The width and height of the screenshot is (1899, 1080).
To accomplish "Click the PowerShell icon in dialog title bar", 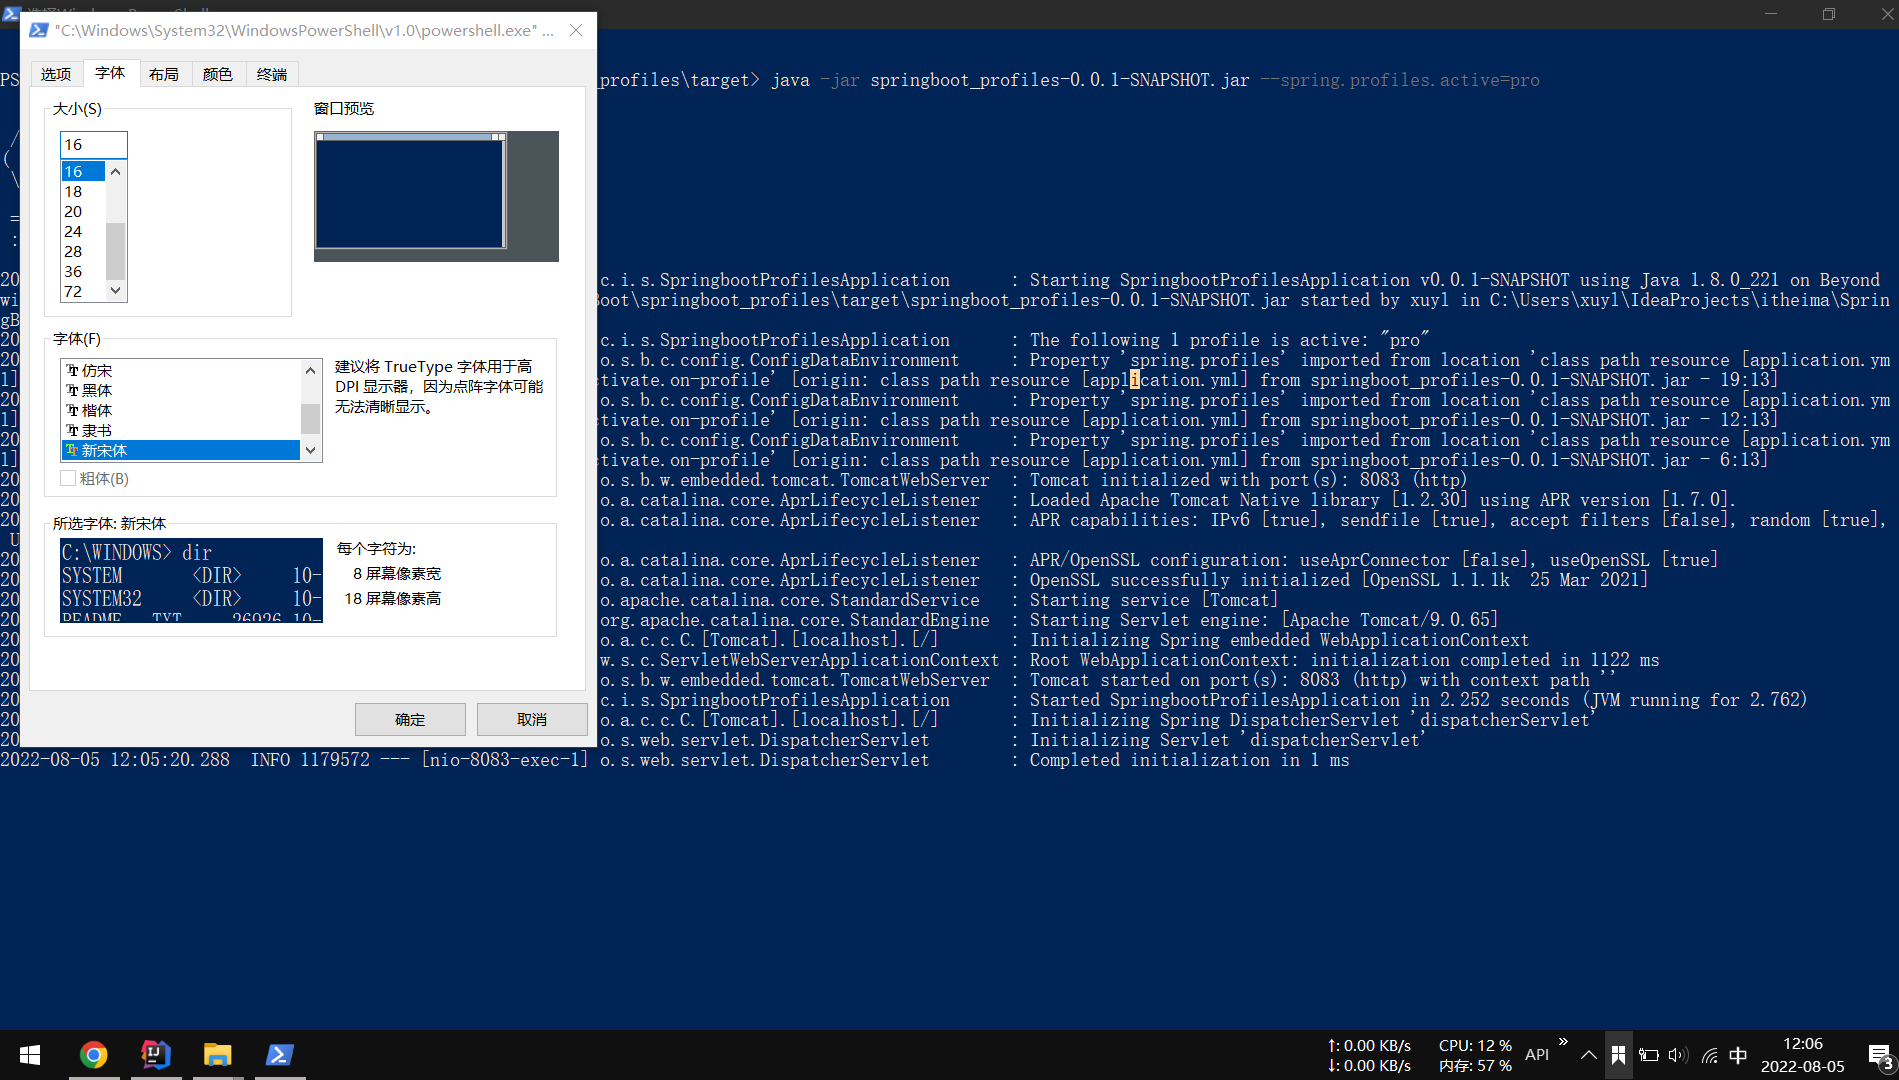I will [38, 31].
